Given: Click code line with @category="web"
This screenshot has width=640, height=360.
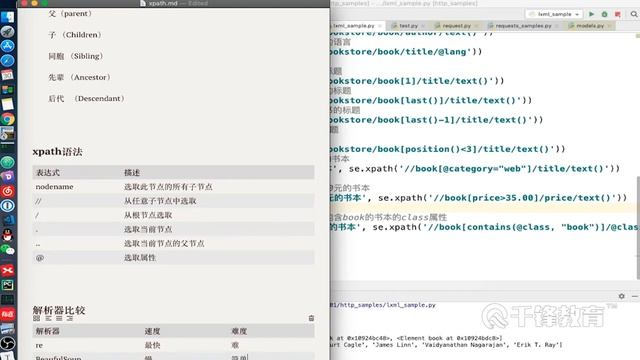Looking at the screenshot, I should pyautogui.click(x=475, y=169).
